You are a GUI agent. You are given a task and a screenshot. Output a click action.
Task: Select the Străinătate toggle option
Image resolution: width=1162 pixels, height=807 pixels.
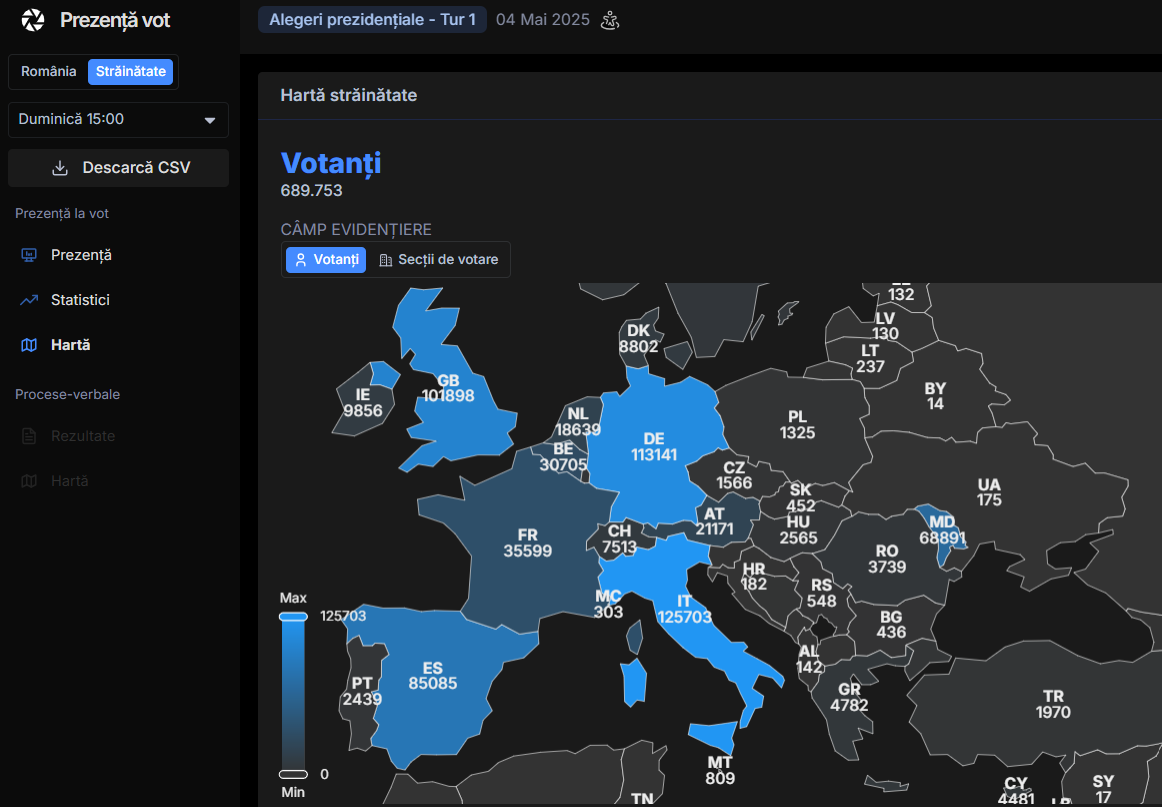(131, 72)
